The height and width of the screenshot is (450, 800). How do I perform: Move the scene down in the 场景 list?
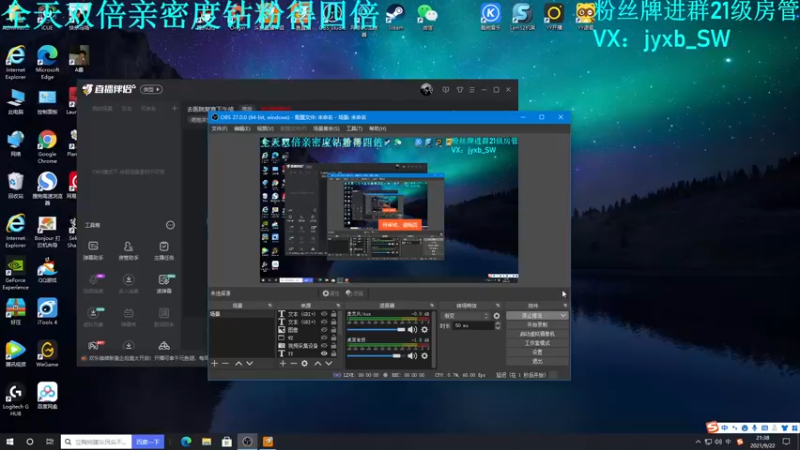coord(249,363)
